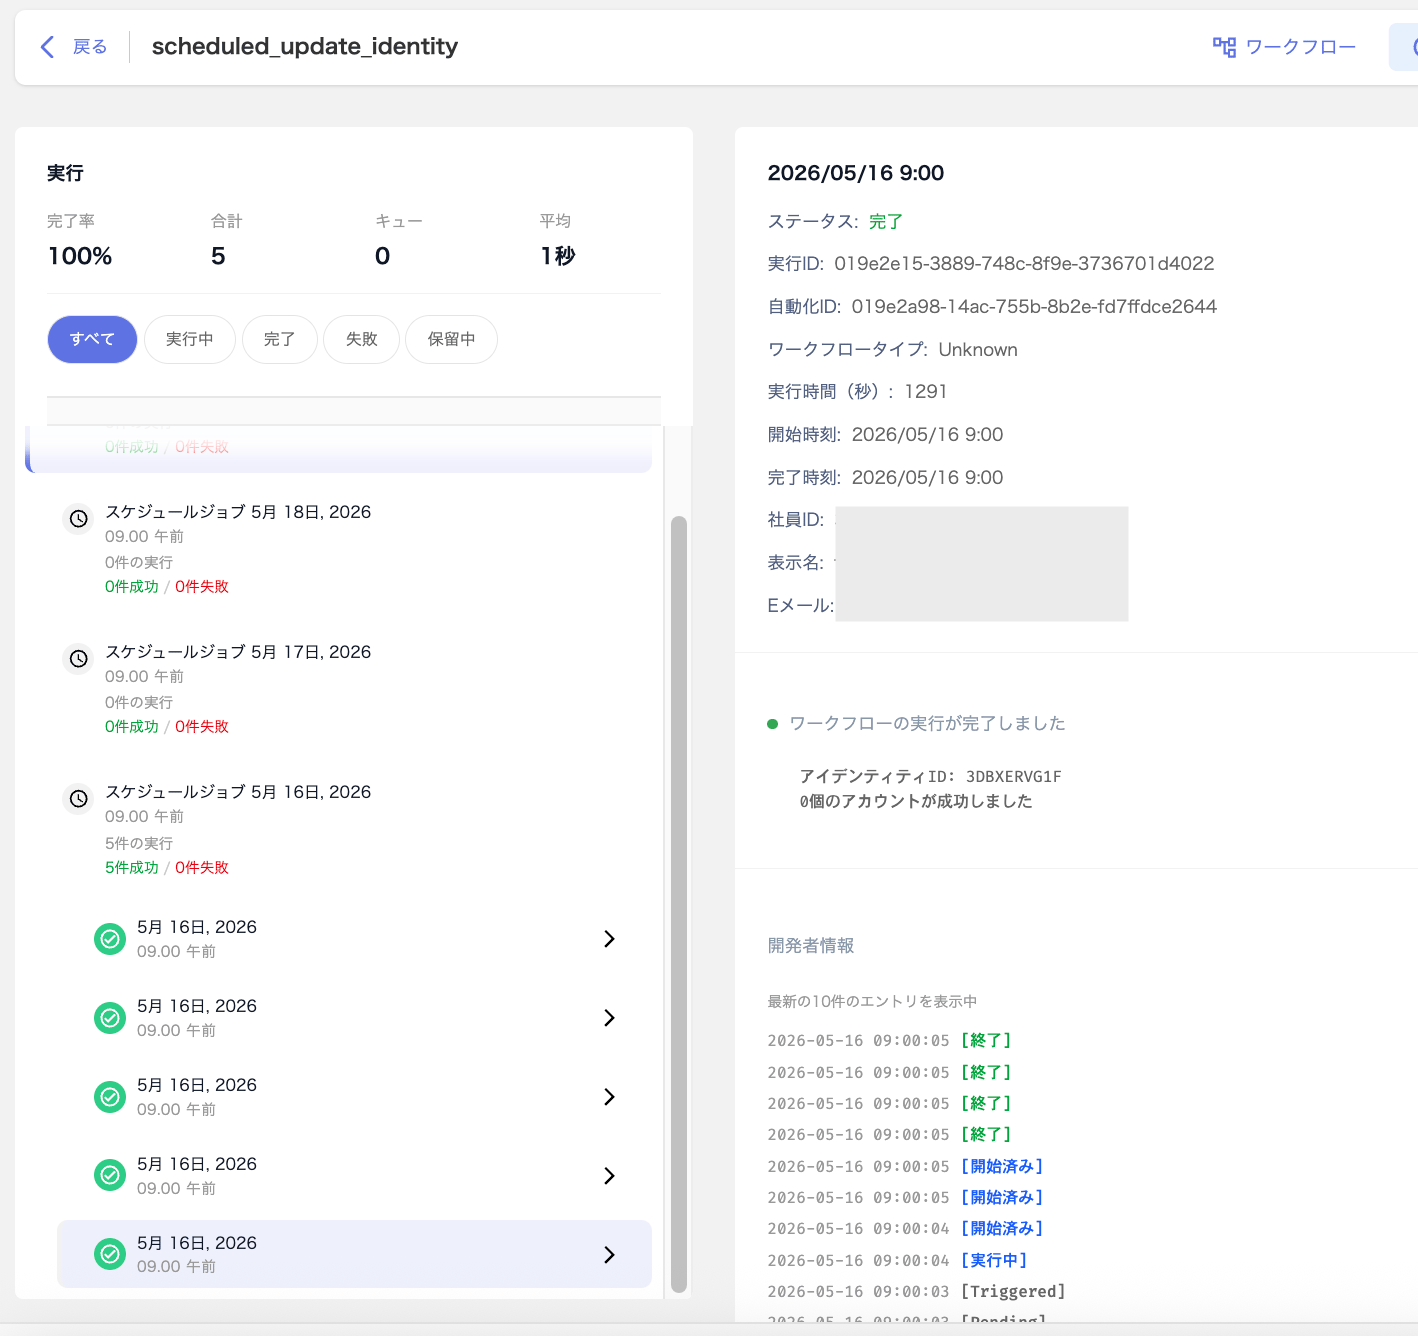Click the 実行時間 1291 value
This screenshot has width=1418, height=1336.
click(926, 392)
